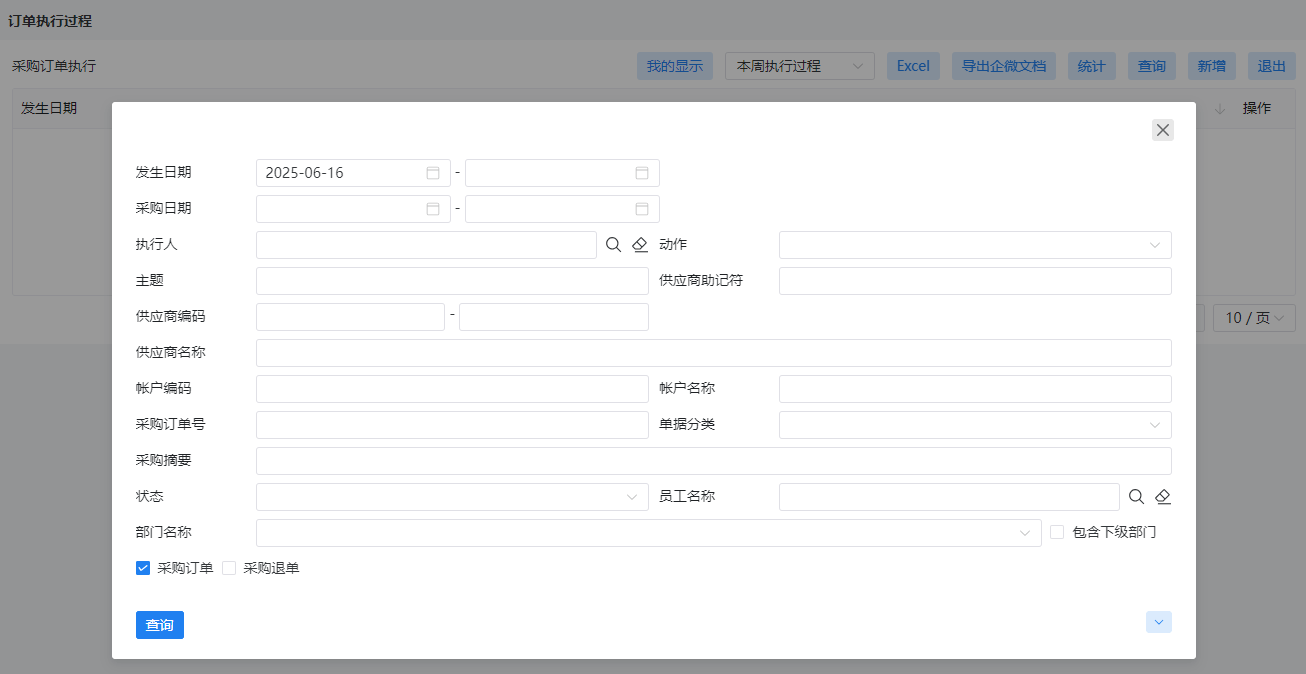Click the 采购日期 start date field

tap(353, 209)
